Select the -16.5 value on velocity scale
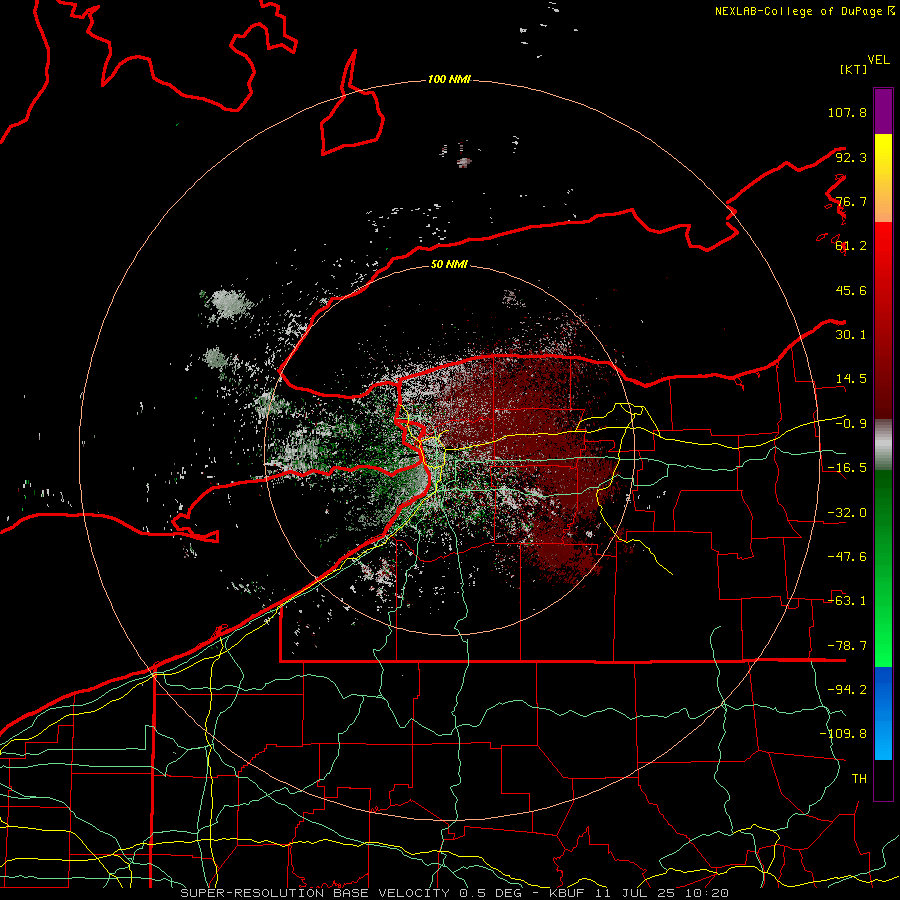The image size is (900, 900). 847,468
